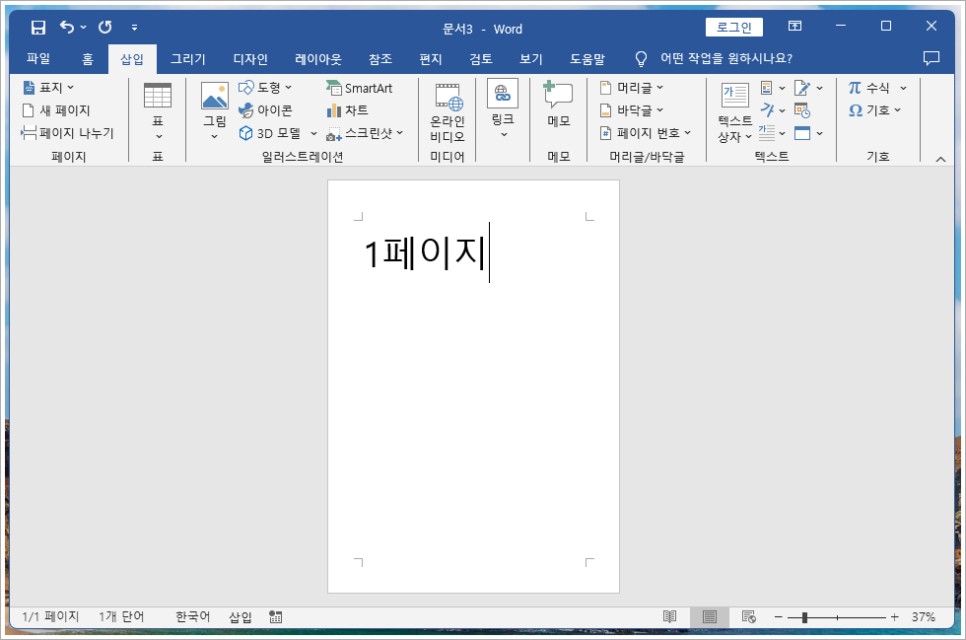Viewport: 966px width, 640px height.
Task: Insert an object icon in 텍스트 group
Action: pos(802,133)
